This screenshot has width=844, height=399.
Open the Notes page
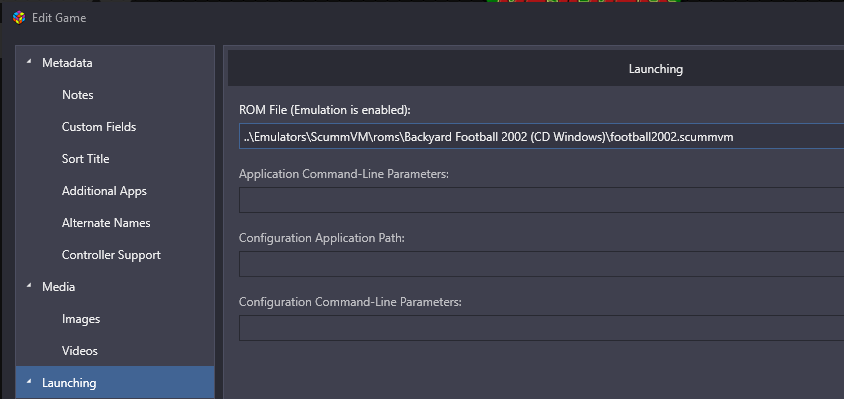coord(78,95)
